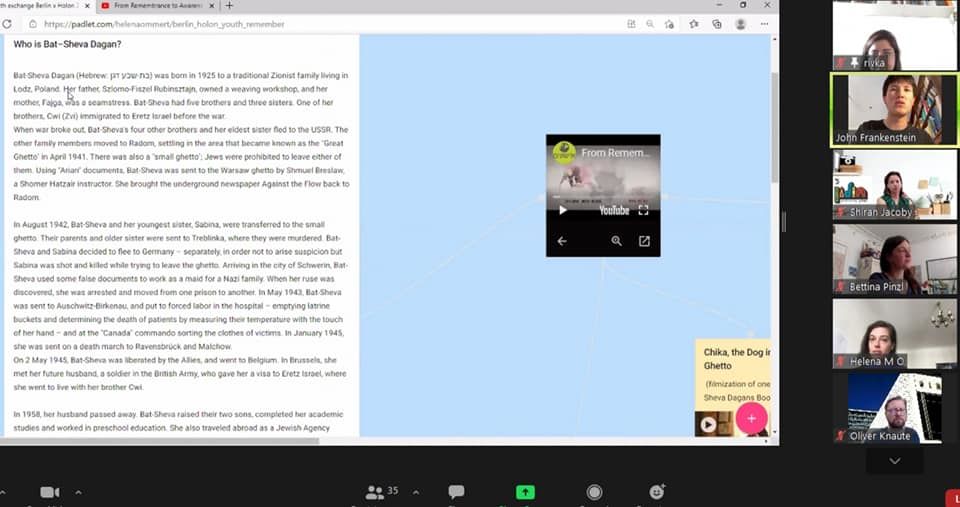Screen dimensions: 960x507
Task: Open the video in a new window
Action: [x=644, y=241]
